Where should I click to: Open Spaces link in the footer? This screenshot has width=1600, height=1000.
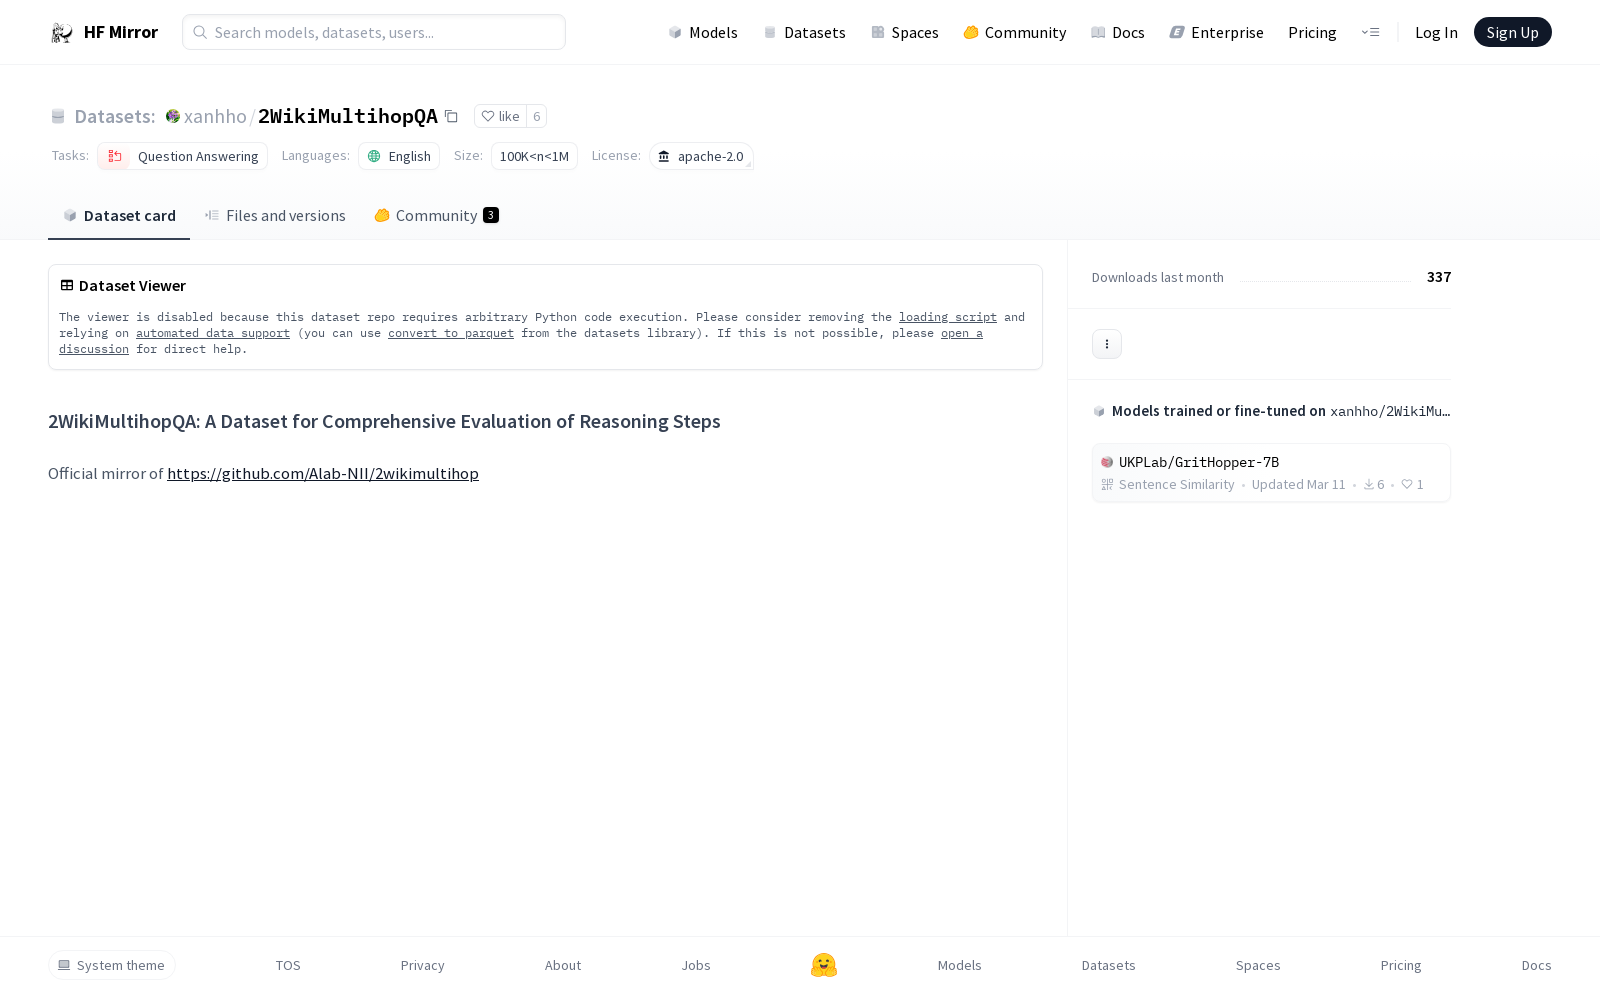(1258, 965)
